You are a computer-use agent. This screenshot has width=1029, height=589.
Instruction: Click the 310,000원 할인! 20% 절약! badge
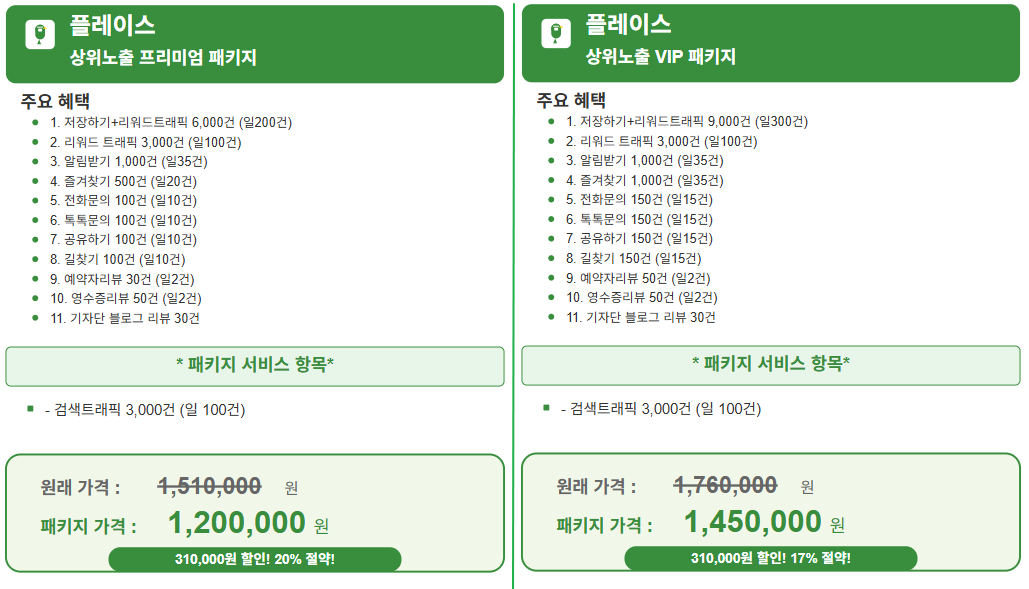pos(255,559)
